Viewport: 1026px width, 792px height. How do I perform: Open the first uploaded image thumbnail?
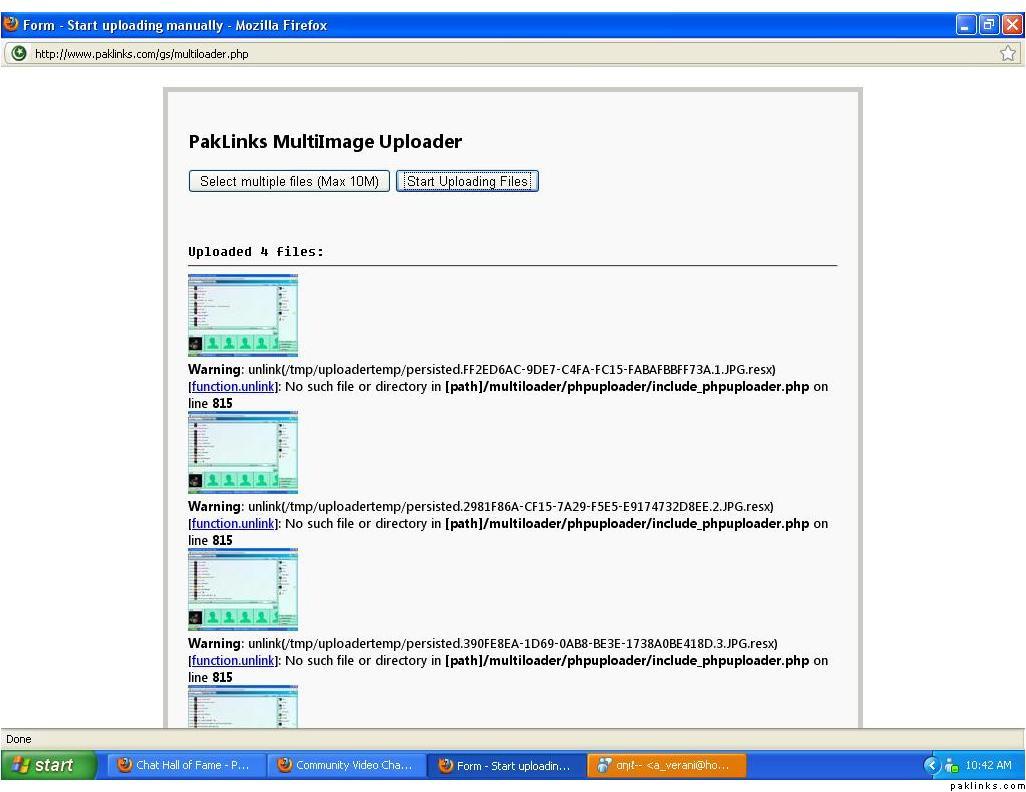[243, 315]
